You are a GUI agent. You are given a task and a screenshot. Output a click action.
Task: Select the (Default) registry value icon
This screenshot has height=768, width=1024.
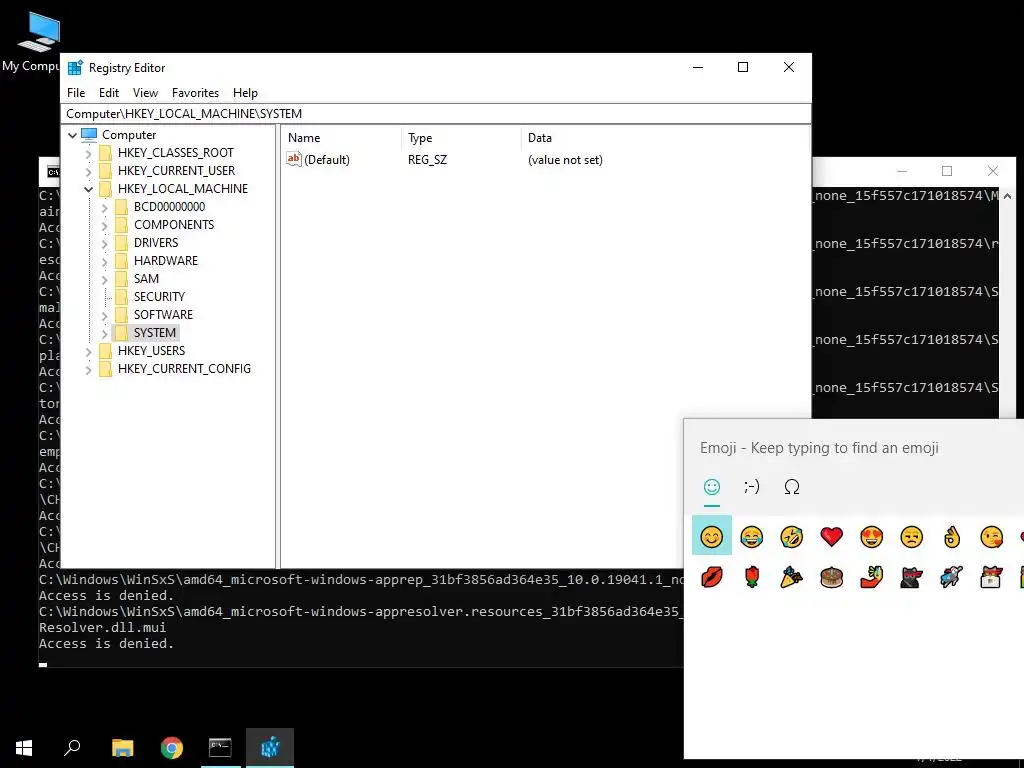(294, 159)
